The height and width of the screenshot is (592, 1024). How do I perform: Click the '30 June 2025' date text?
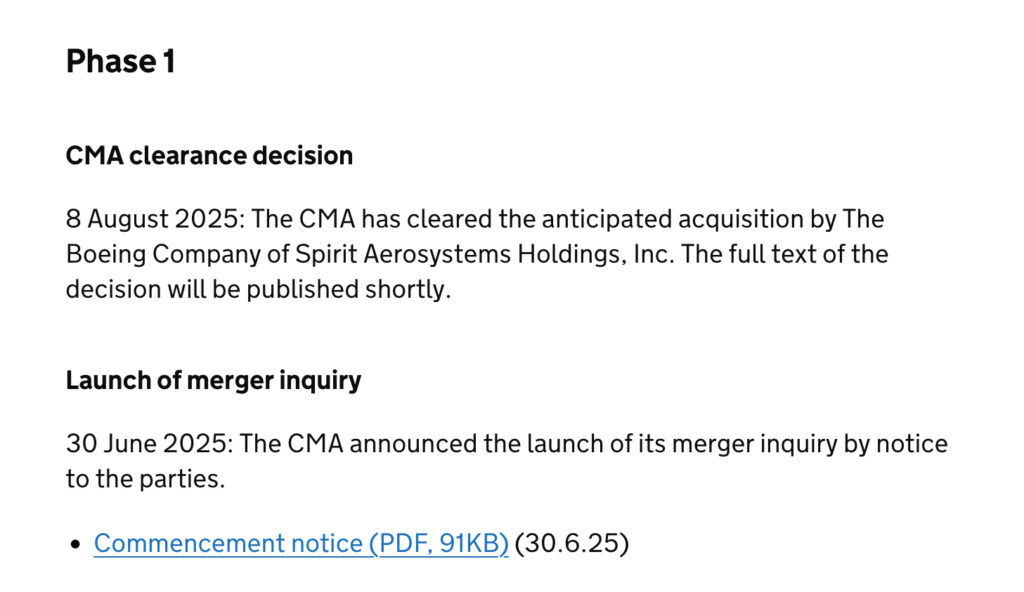tap(146, 444)
